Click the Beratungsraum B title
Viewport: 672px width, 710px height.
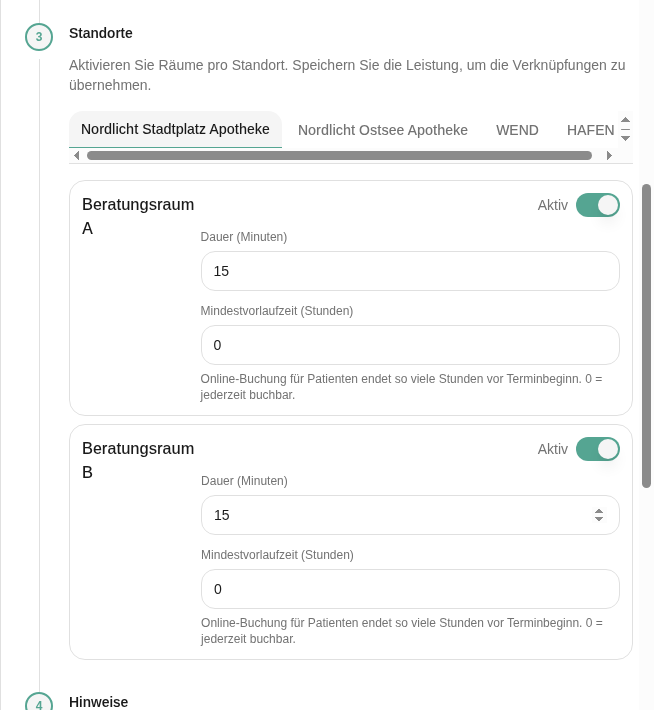point(138,461)
